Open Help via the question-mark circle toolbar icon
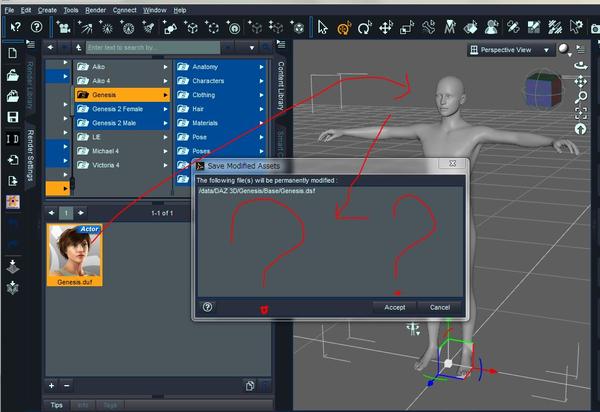600x412 pixels. click(37, 27)
